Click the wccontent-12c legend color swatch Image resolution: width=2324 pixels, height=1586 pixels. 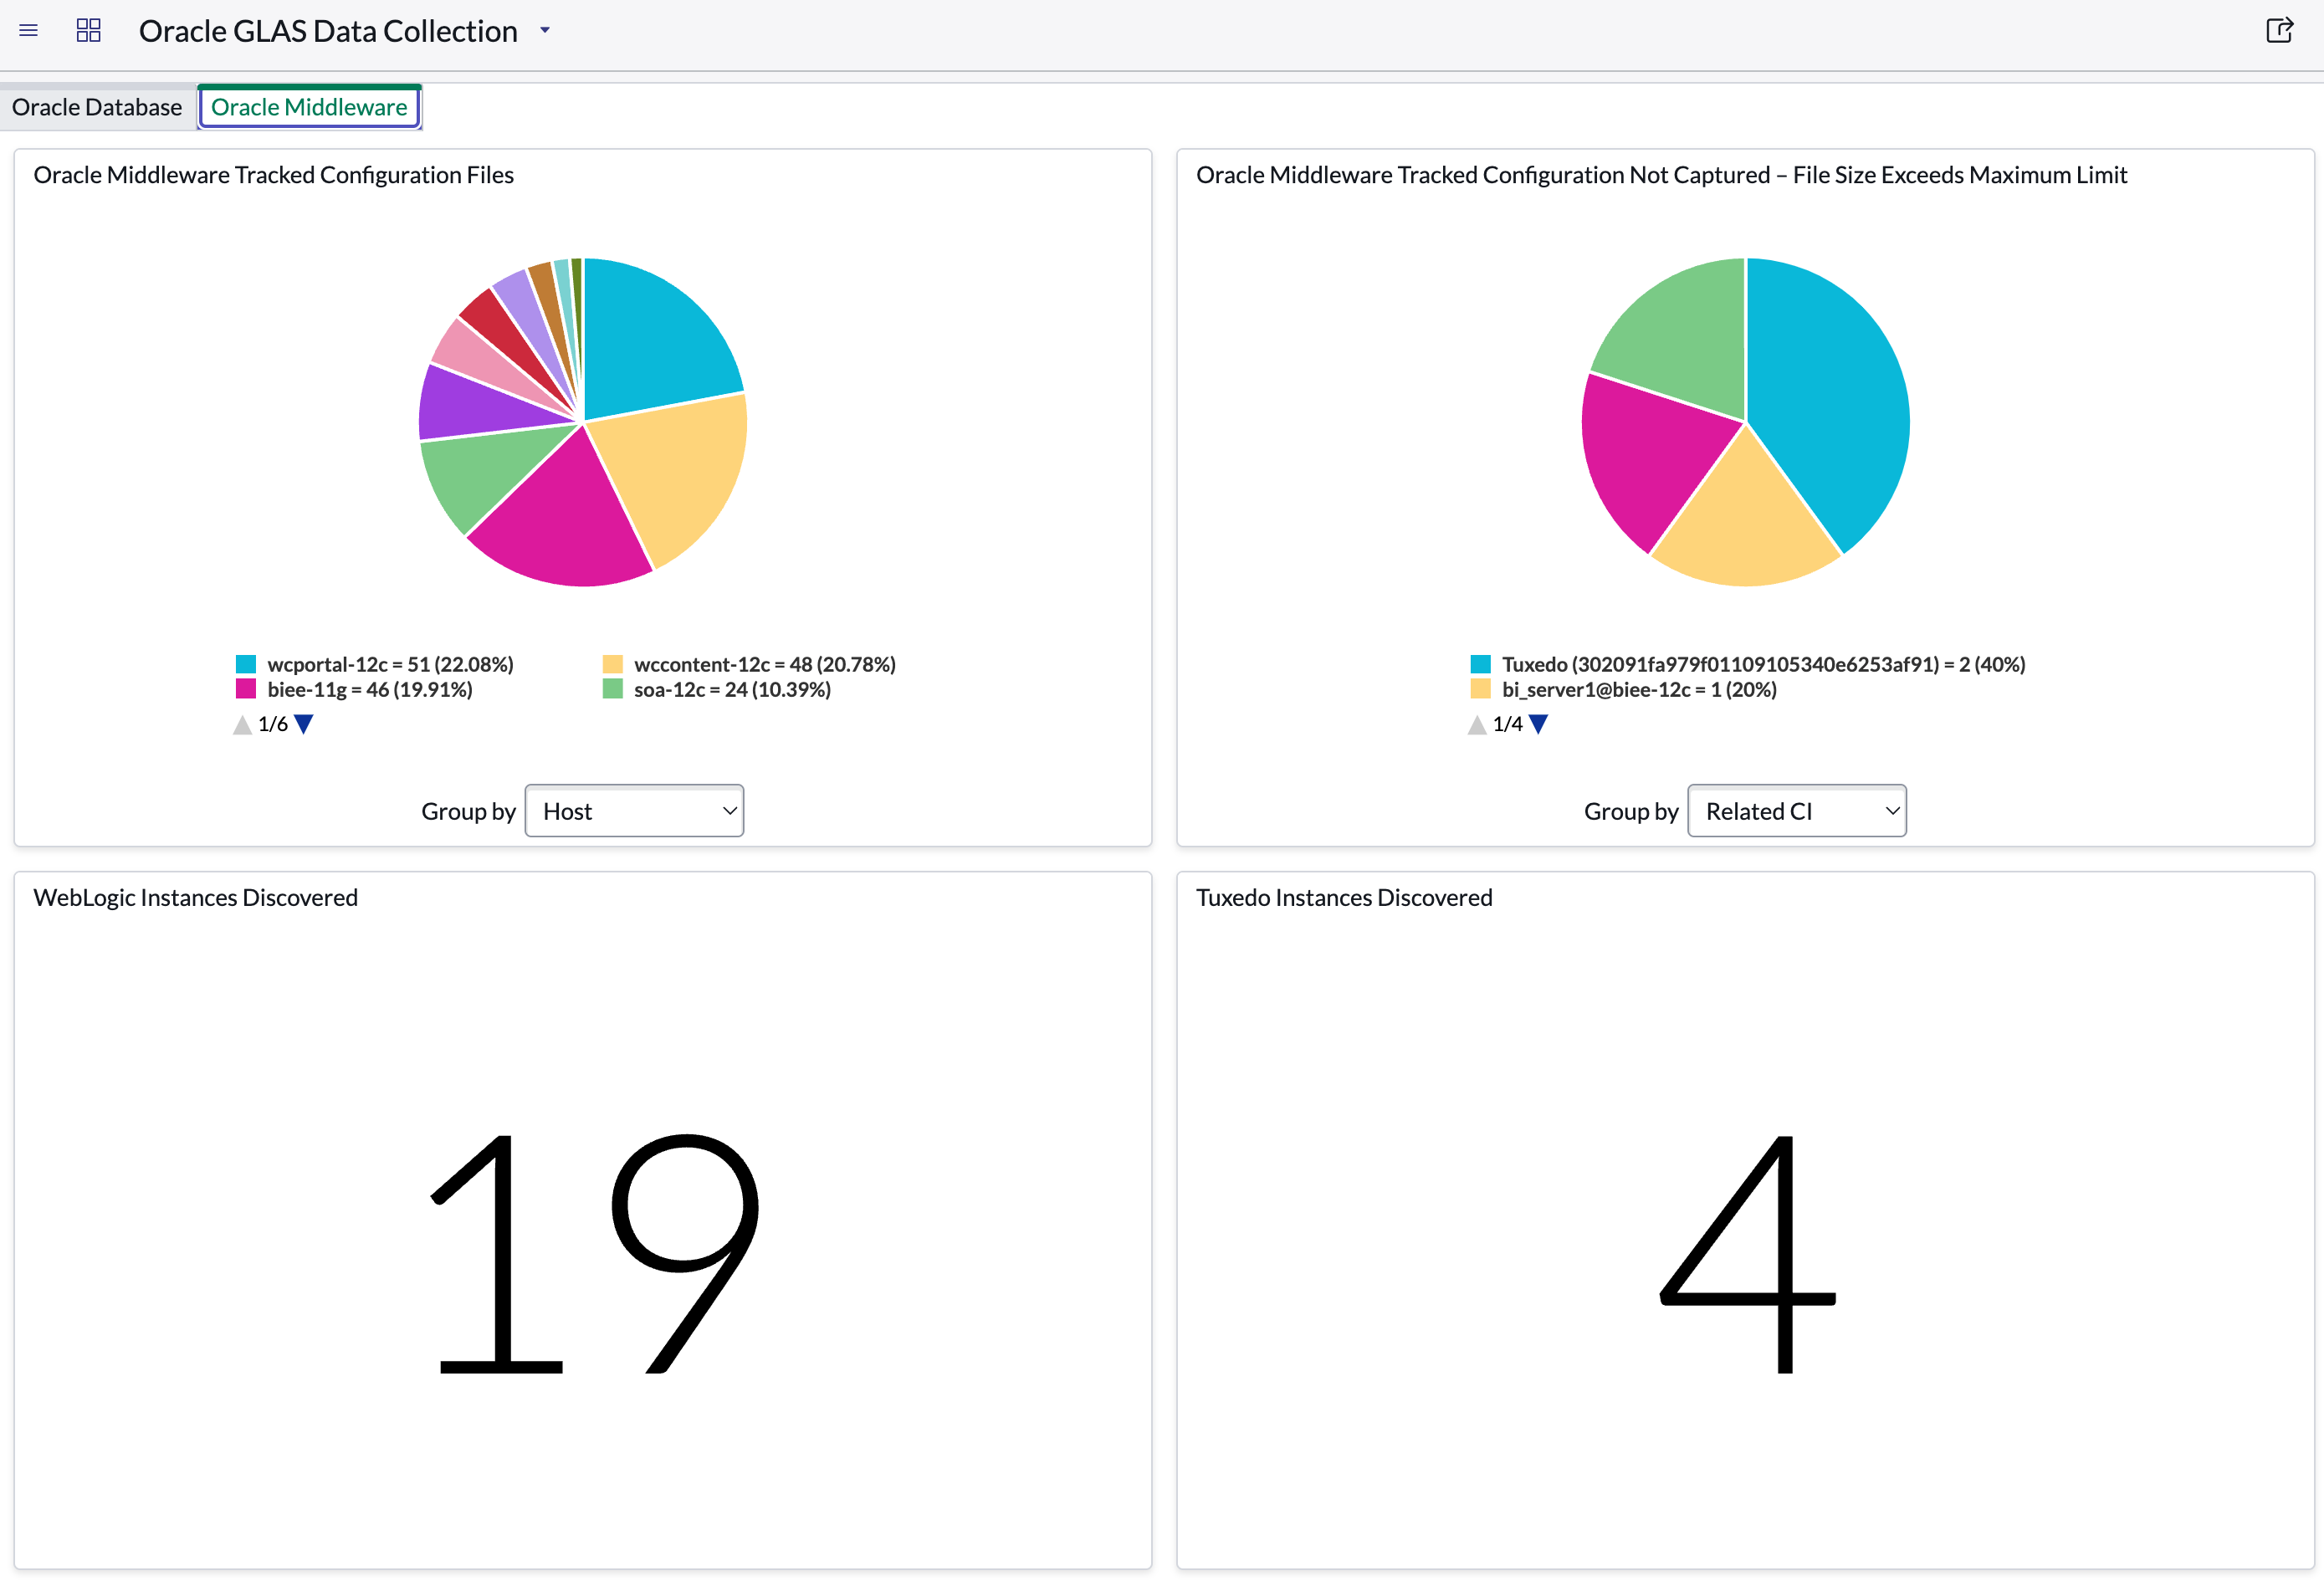(x=613, y=664)
